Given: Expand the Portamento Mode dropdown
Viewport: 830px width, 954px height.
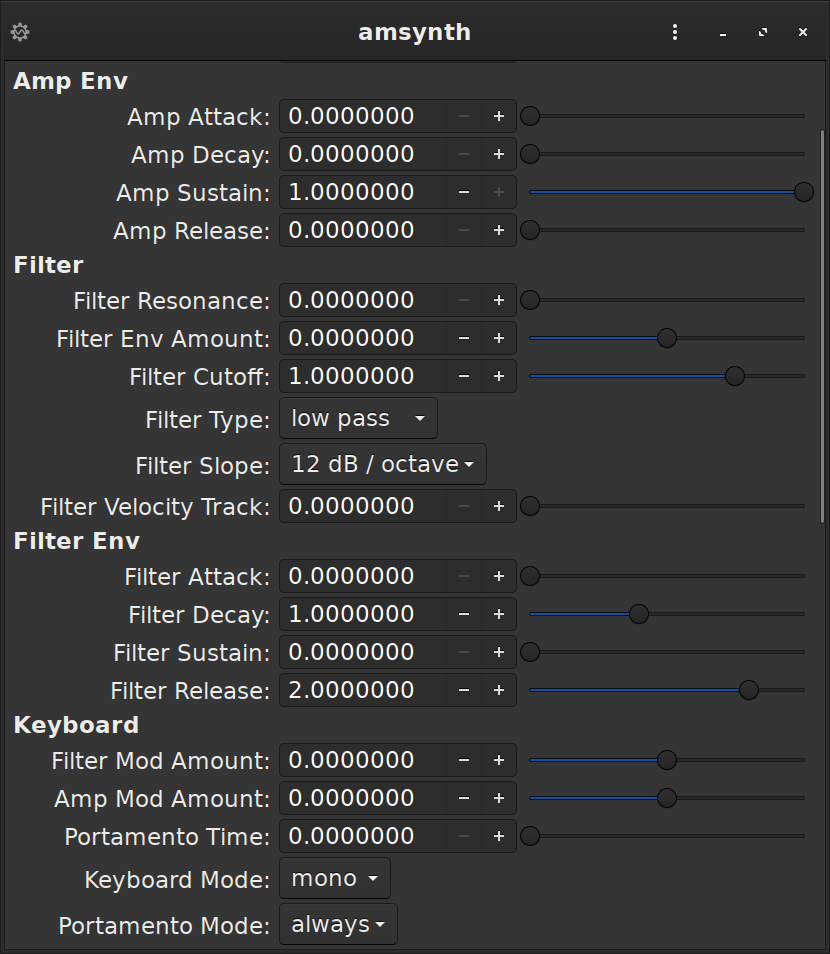Looking at the screenshot, I should 338,925.
